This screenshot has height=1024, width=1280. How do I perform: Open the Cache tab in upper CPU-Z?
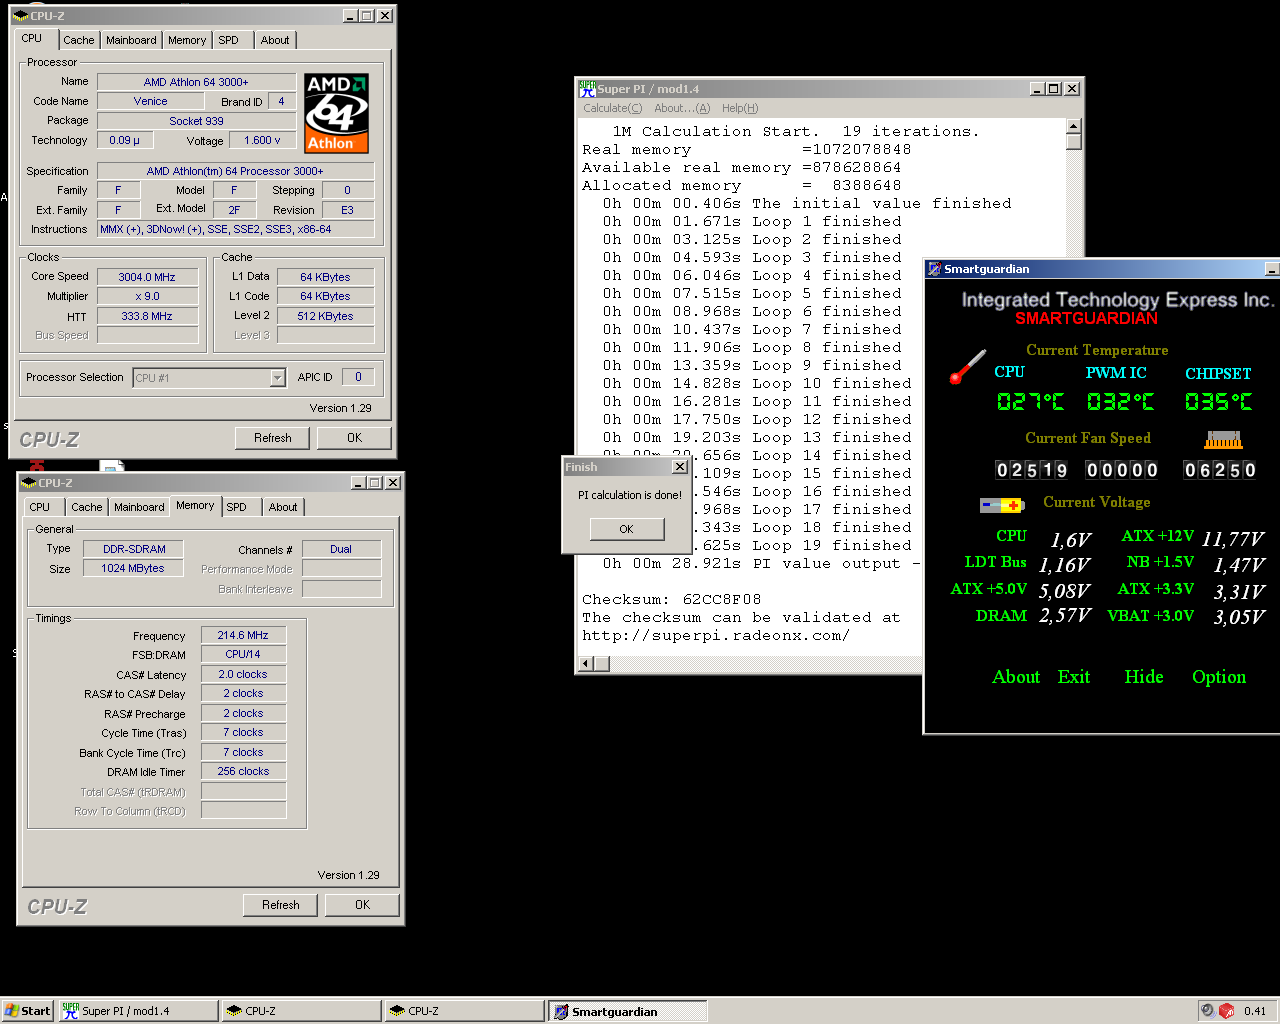(79, 40)
